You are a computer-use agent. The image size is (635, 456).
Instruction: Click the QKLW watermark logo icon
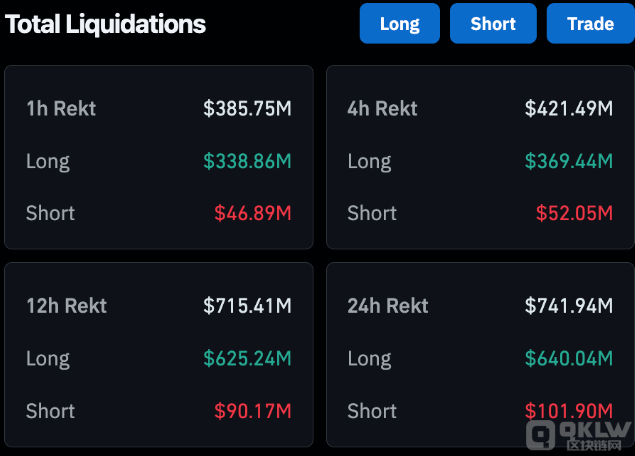pyautogui.click(x=542, y=436)
